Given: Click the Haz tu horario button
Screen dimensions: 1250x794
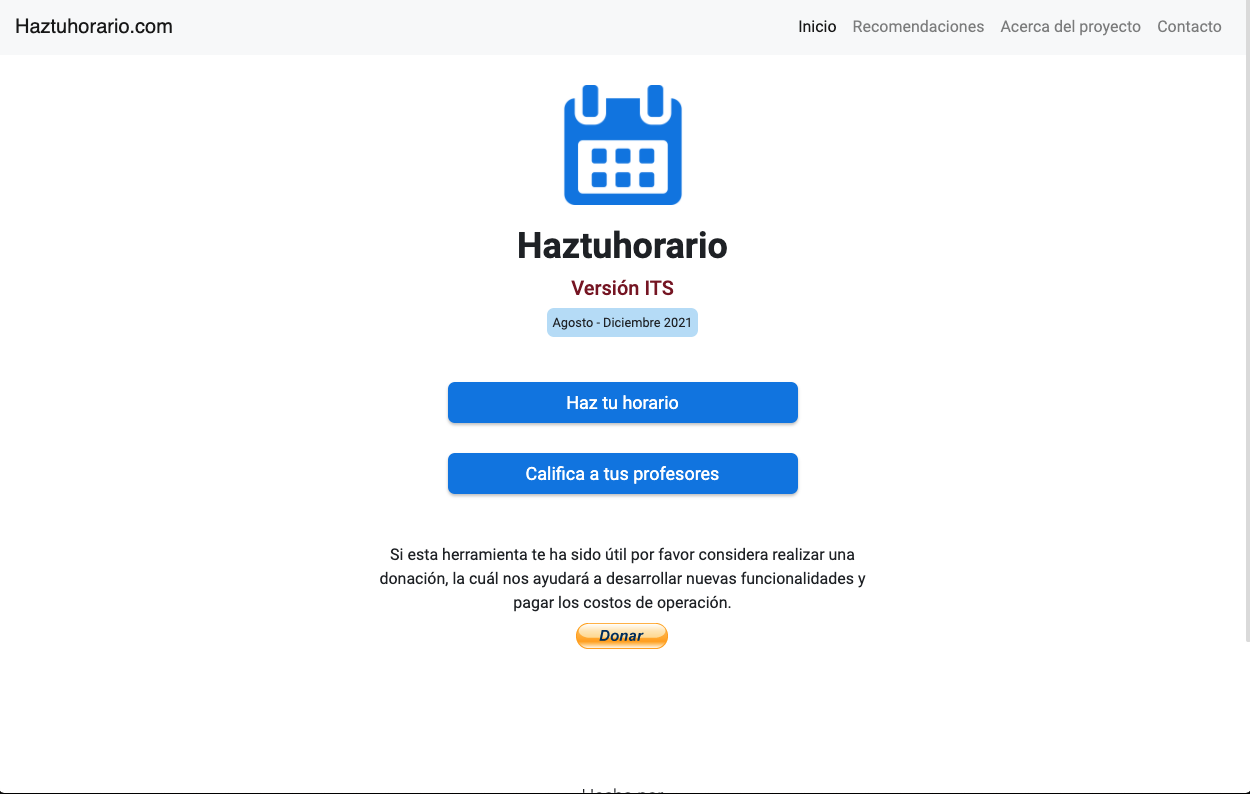Looking at the screenshot, I should point(622,403).
